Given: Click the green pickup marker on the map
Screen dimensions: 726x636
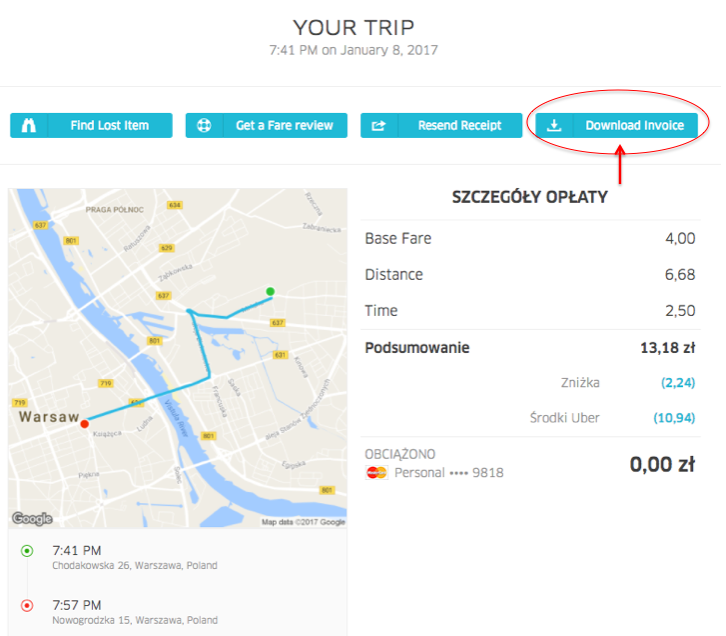Looking at the screenshot, I should [x=269, y=292].
